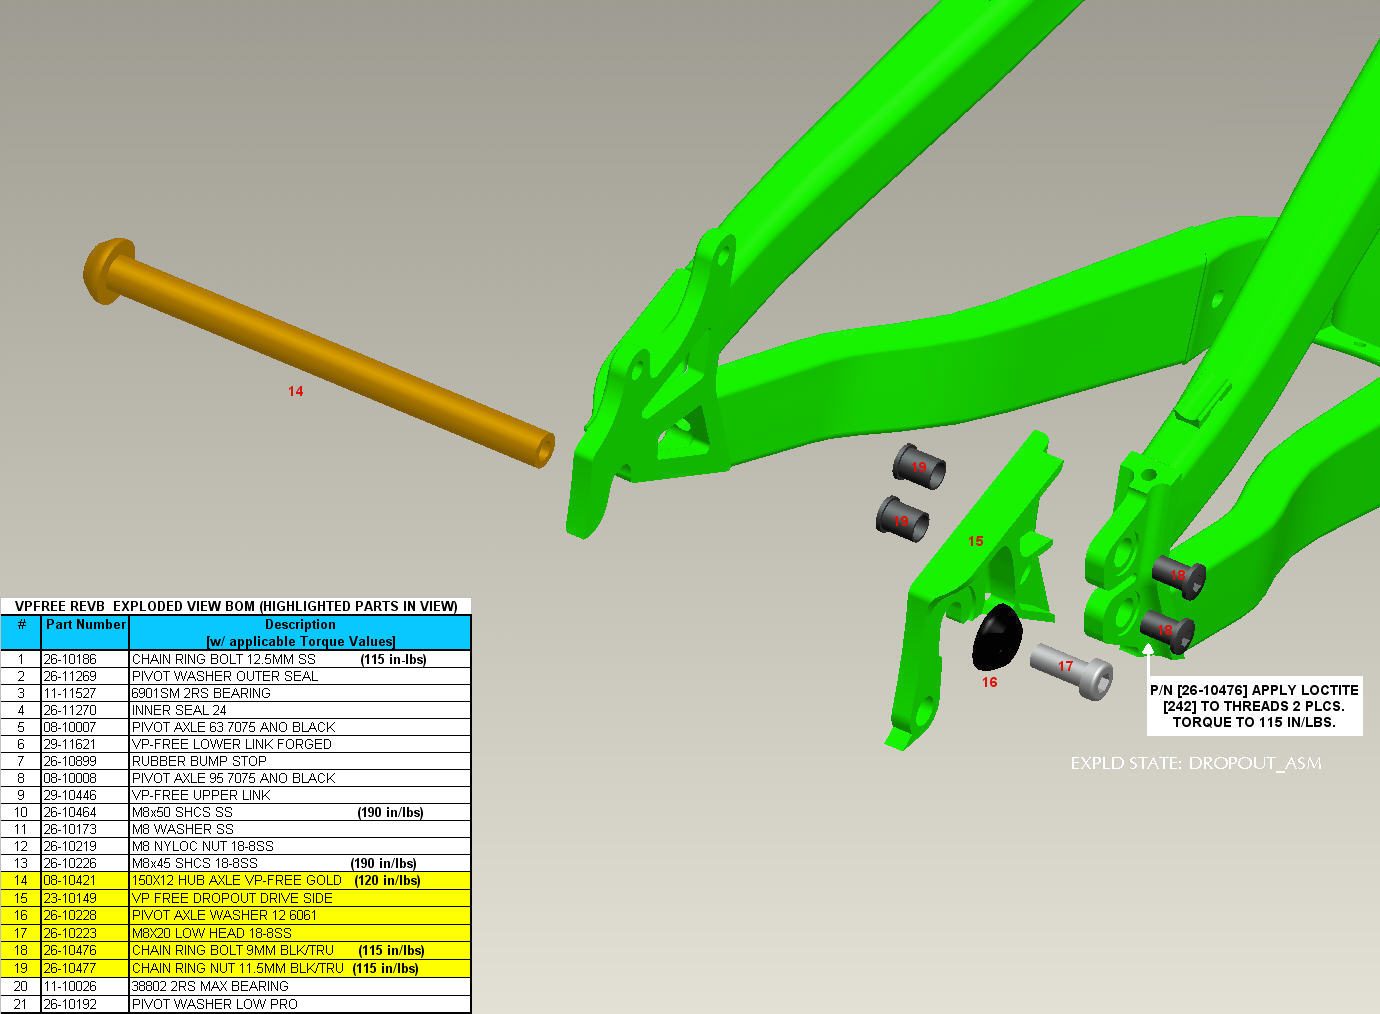Click part number 26-10476 in the table
Viewport: 1380px width, 1014px height.
[x=70, y=950]
